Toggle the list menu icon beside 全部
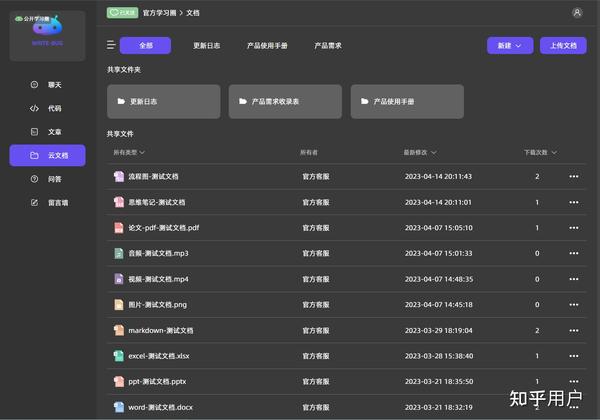Viewport: 600px width, 420px height. coord(111,45)
